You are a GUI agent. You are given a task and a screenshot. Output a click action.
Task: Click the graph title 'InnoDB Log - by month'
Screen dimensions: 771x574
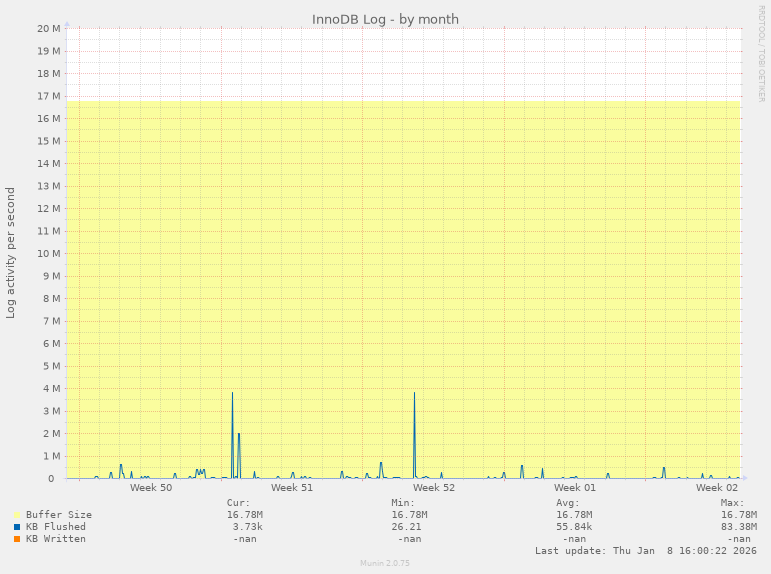[385, 19]
